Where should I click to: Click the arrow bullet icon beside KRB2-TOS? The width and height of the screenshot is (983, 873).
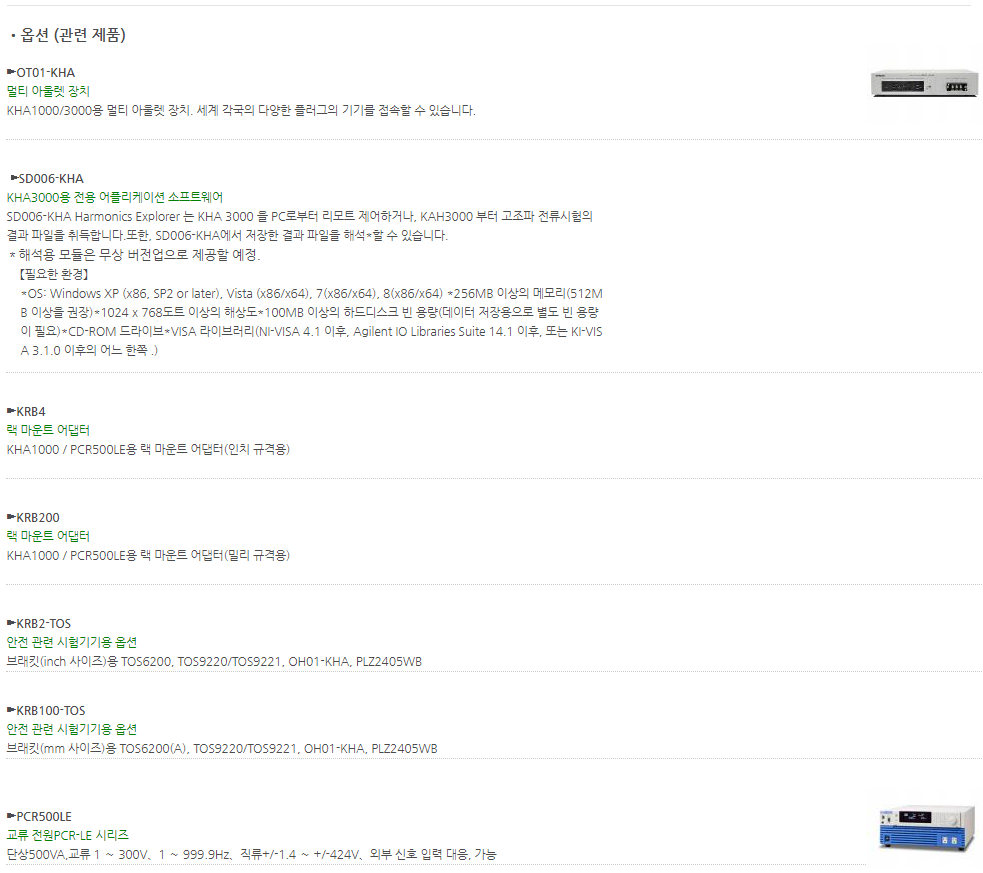point(11,622)
